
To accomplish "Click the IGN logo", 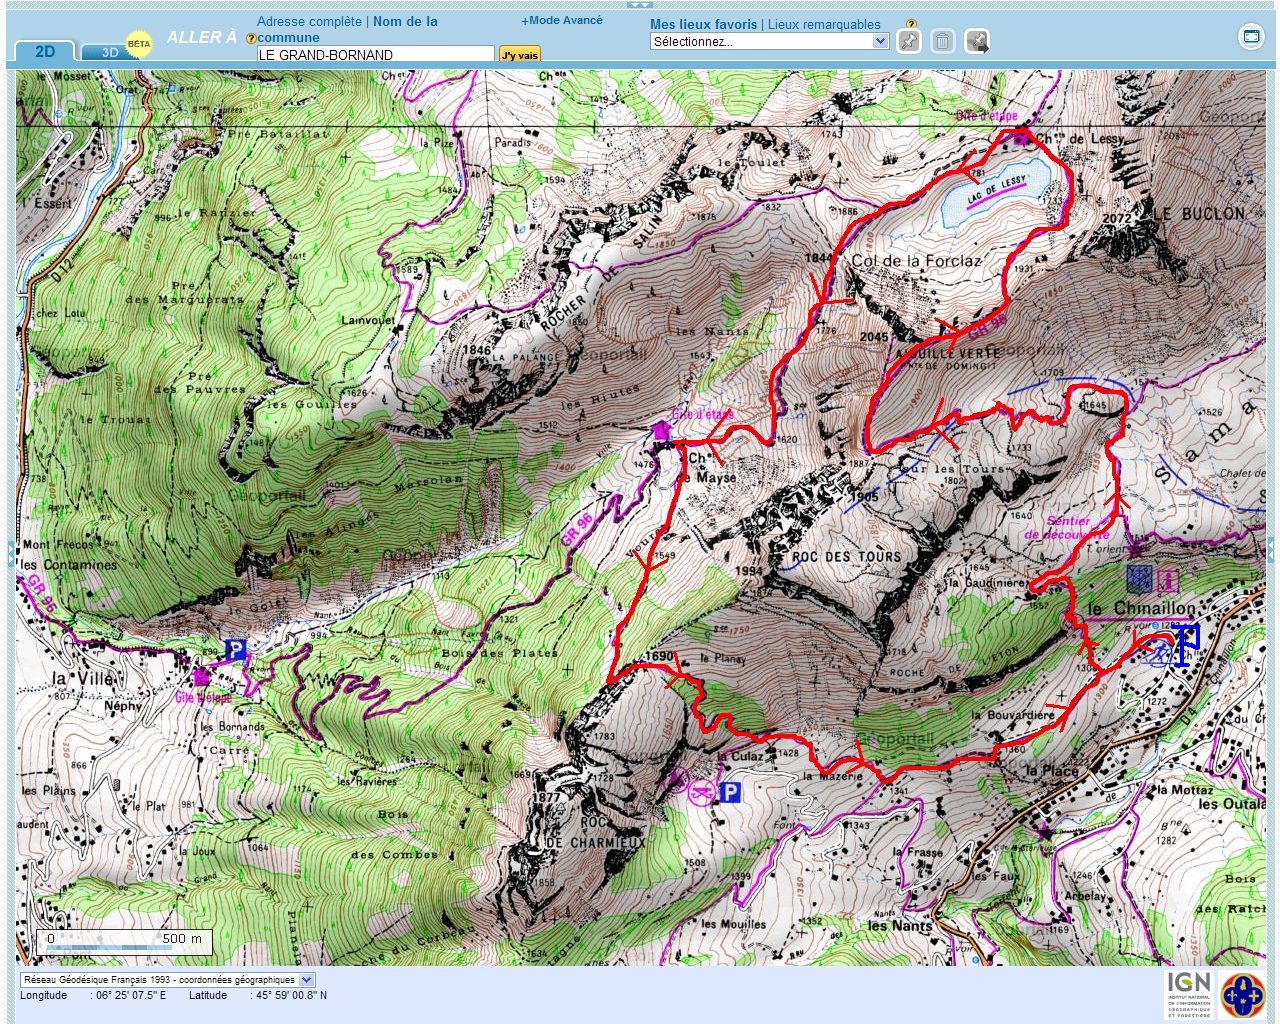I will [x=1188, y=993].
